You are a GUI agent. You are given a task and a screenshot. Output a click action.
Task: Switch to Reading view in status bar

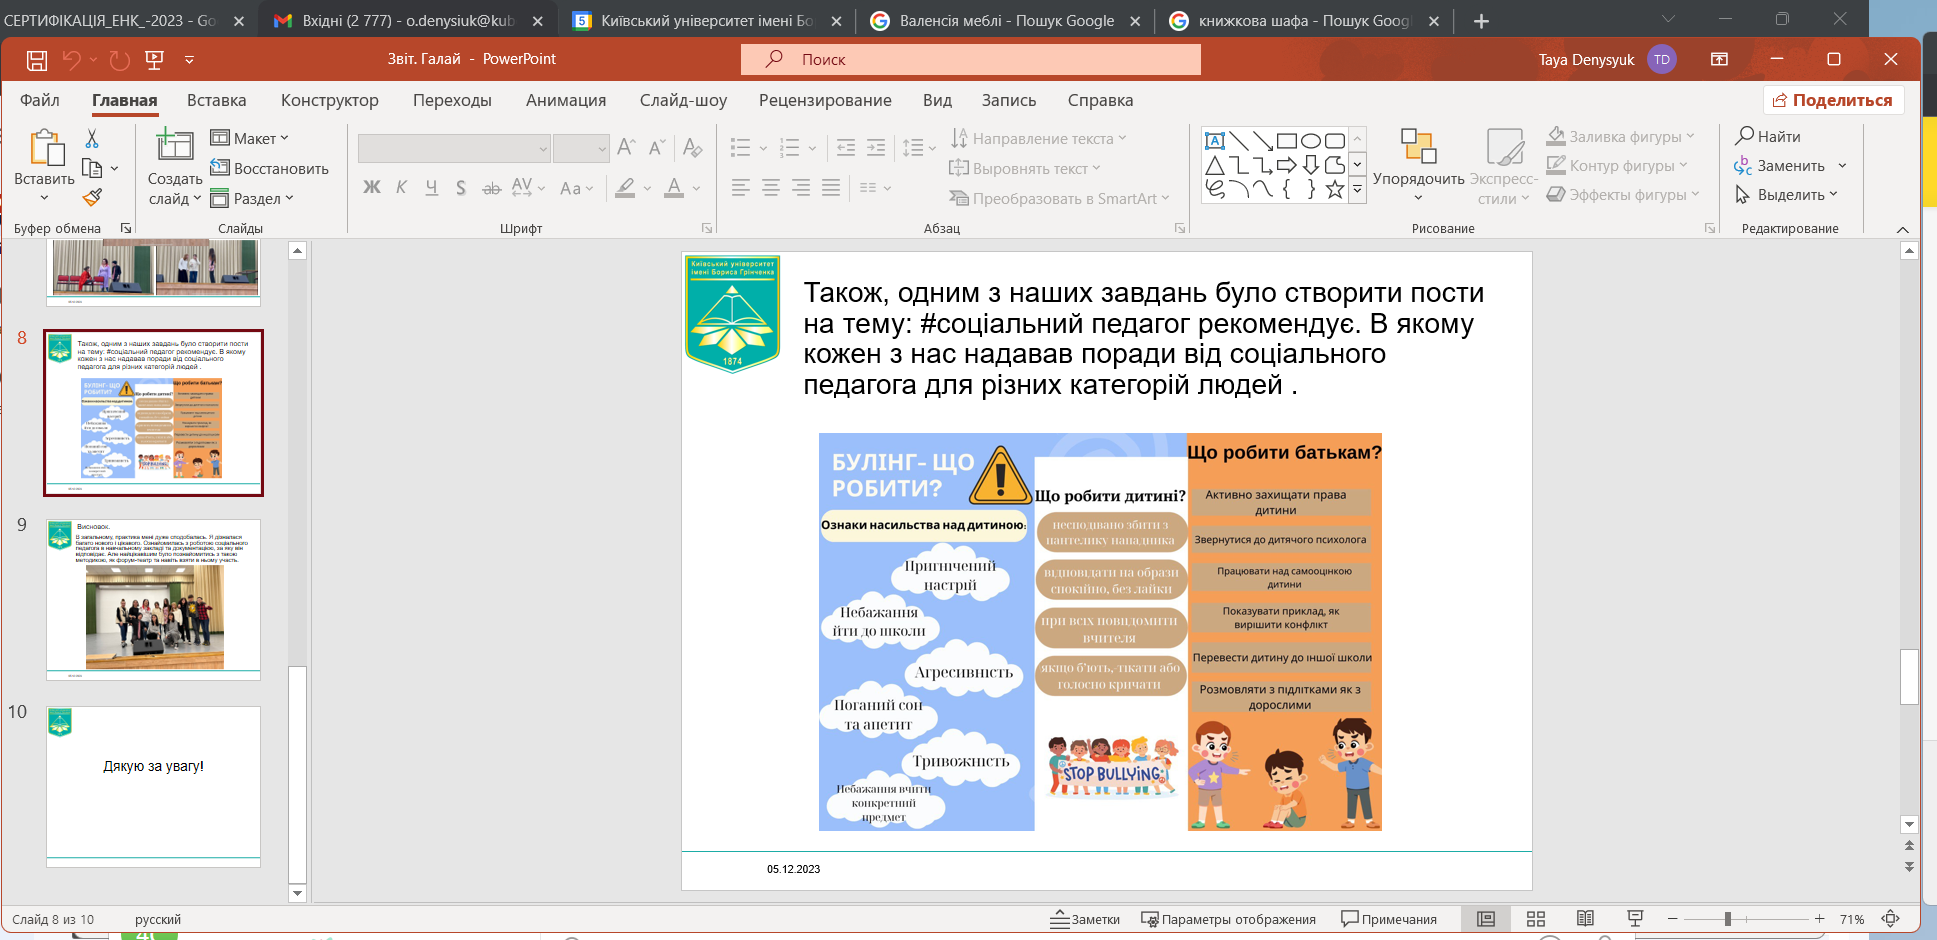1585,919
